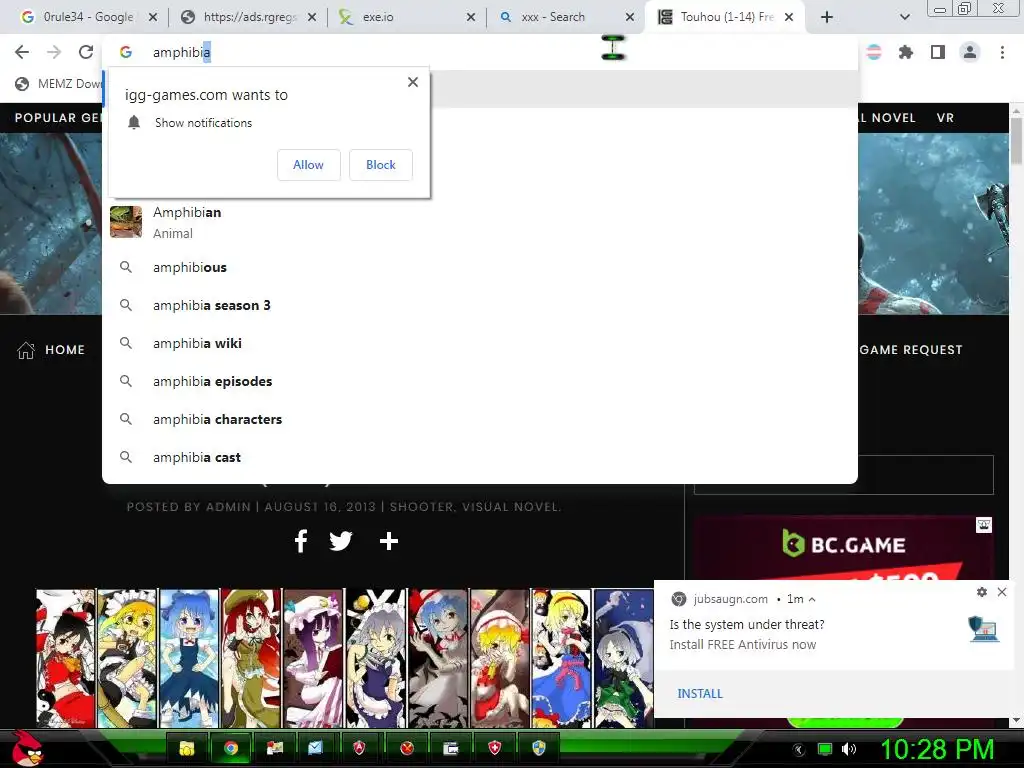Close the jubsaugn.com notification
Image resolution: width=1024 pixels, height=768 pixels.
1002,592
